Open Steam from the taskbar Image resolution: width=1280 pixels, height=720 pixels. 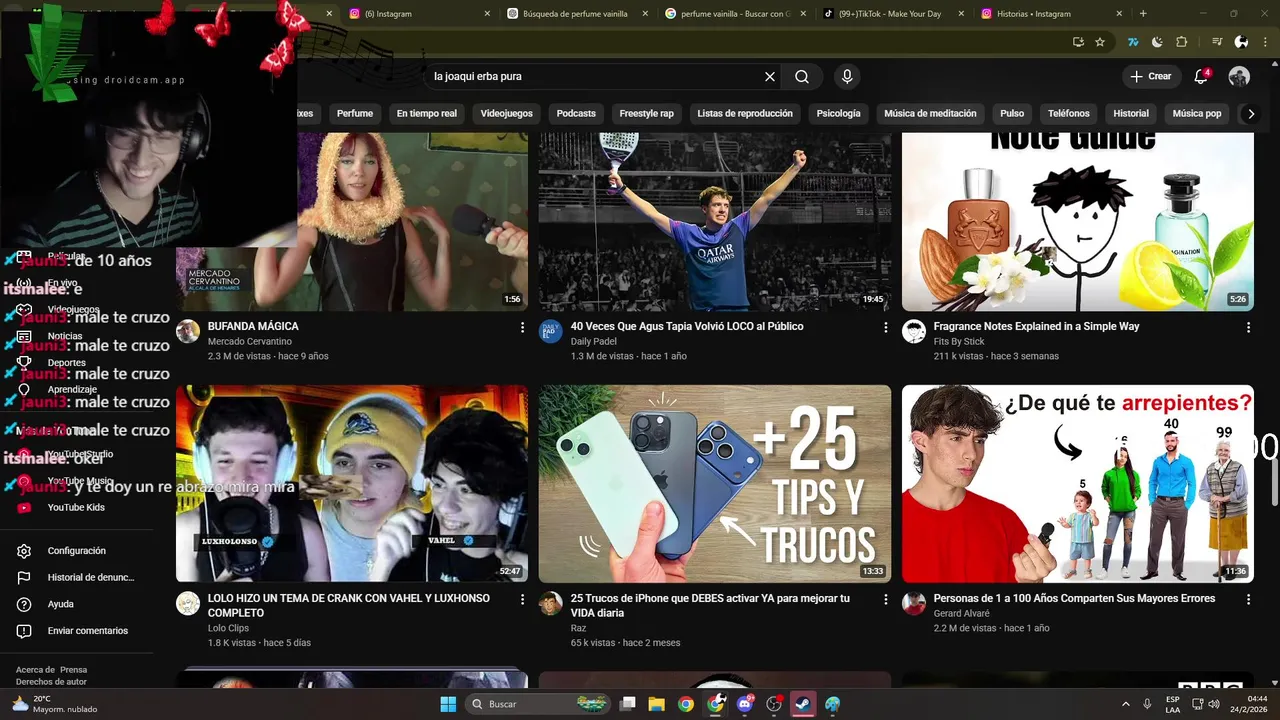tap(803, 704)
